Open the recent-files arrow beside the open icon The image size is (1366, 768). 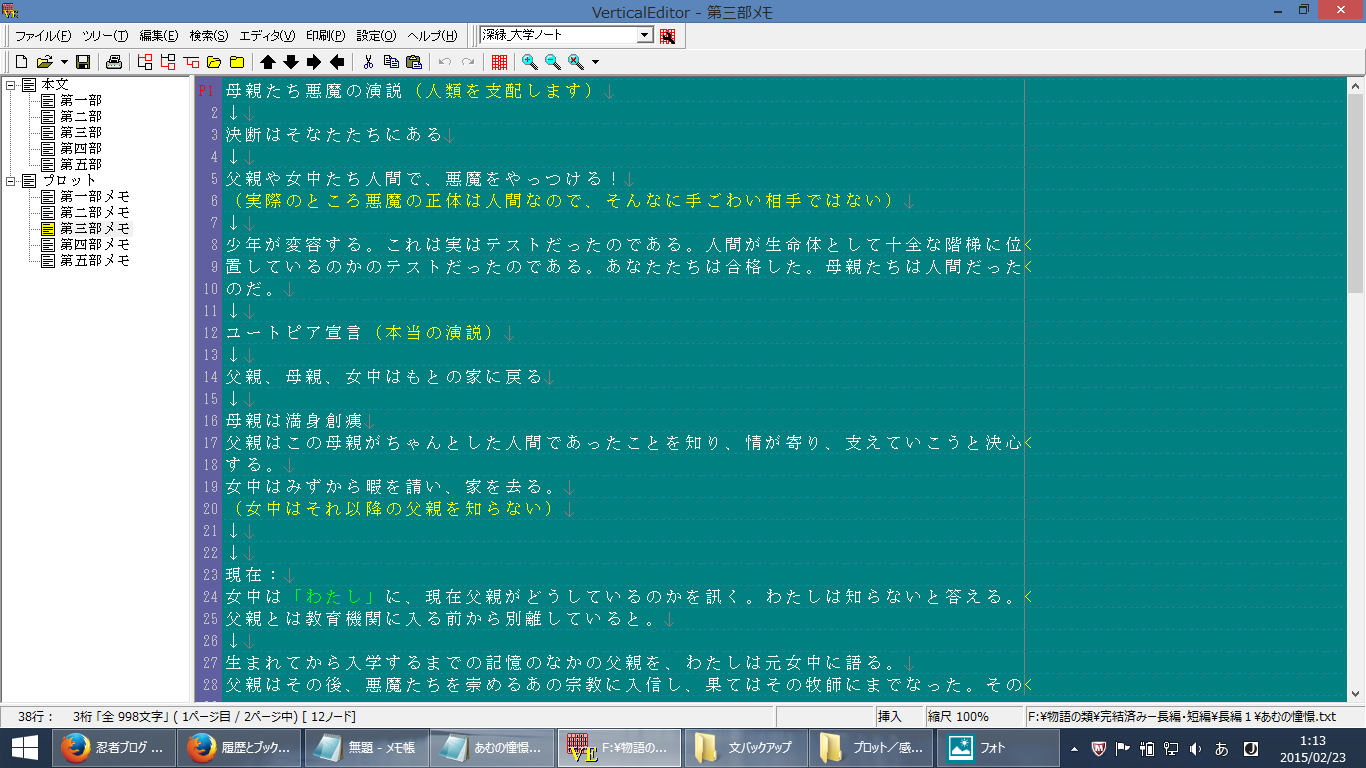tap(64, 62)
